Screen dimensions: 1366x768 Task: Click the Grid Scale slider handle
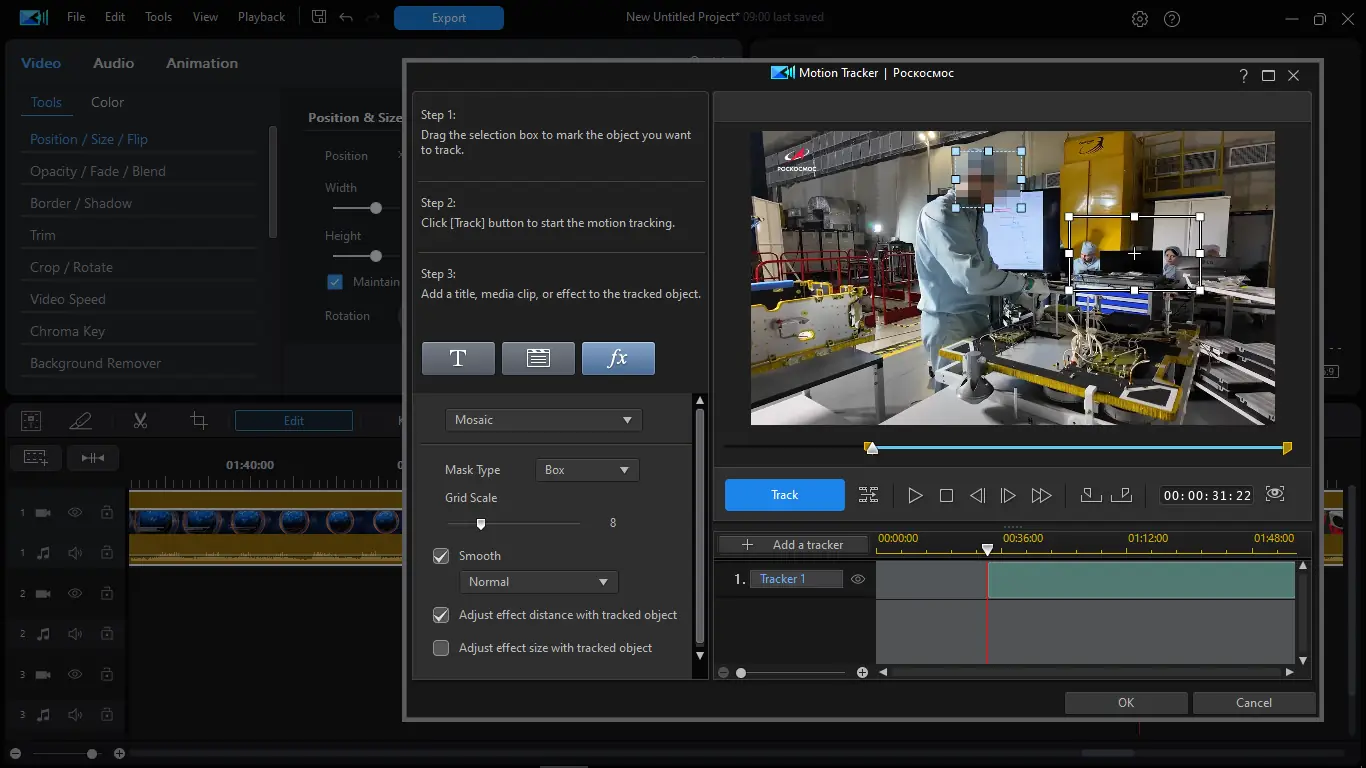pyautogui.click(x=481, y=523)
